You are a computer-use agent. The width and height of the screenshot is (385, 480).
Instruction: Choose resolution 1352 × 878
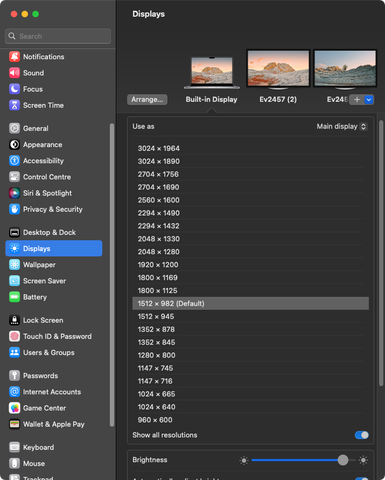coord(250,329)
